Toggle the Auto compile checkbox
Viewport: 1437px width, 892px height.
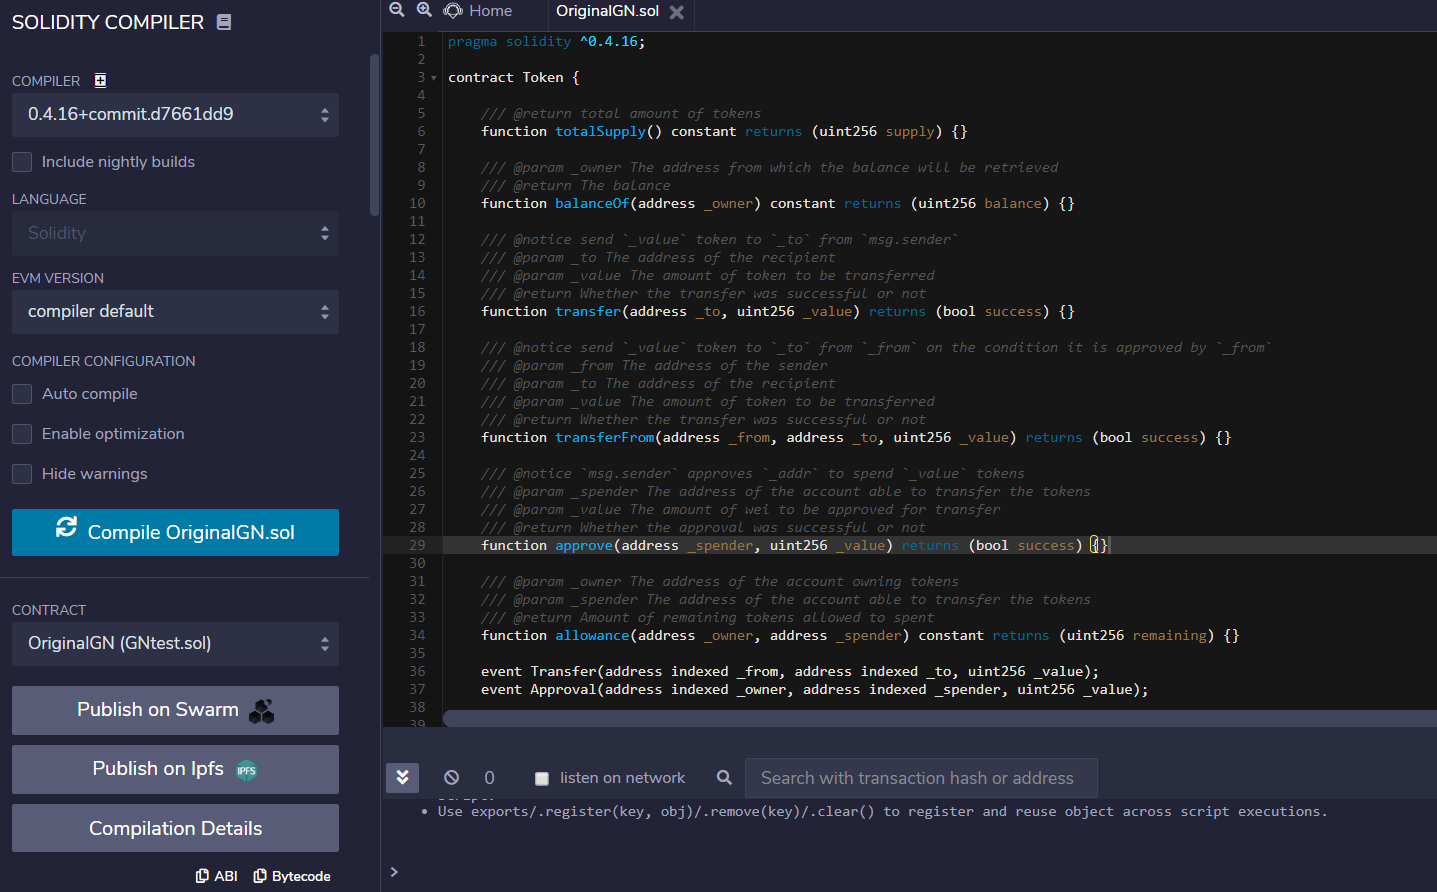(22, 394)
